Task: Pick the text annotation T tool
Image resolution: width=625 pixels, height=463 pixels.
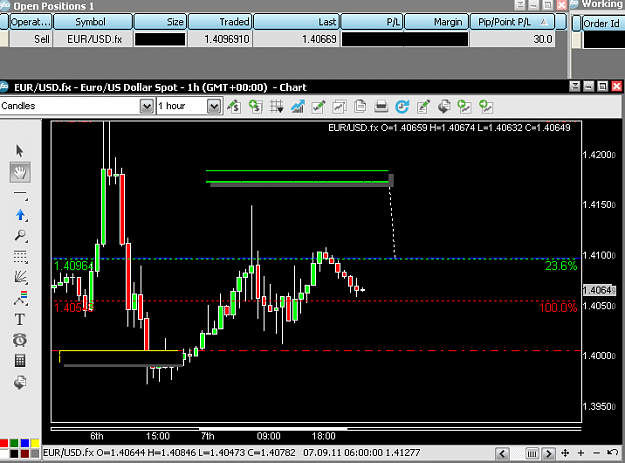Action: [x=20, y=319]
